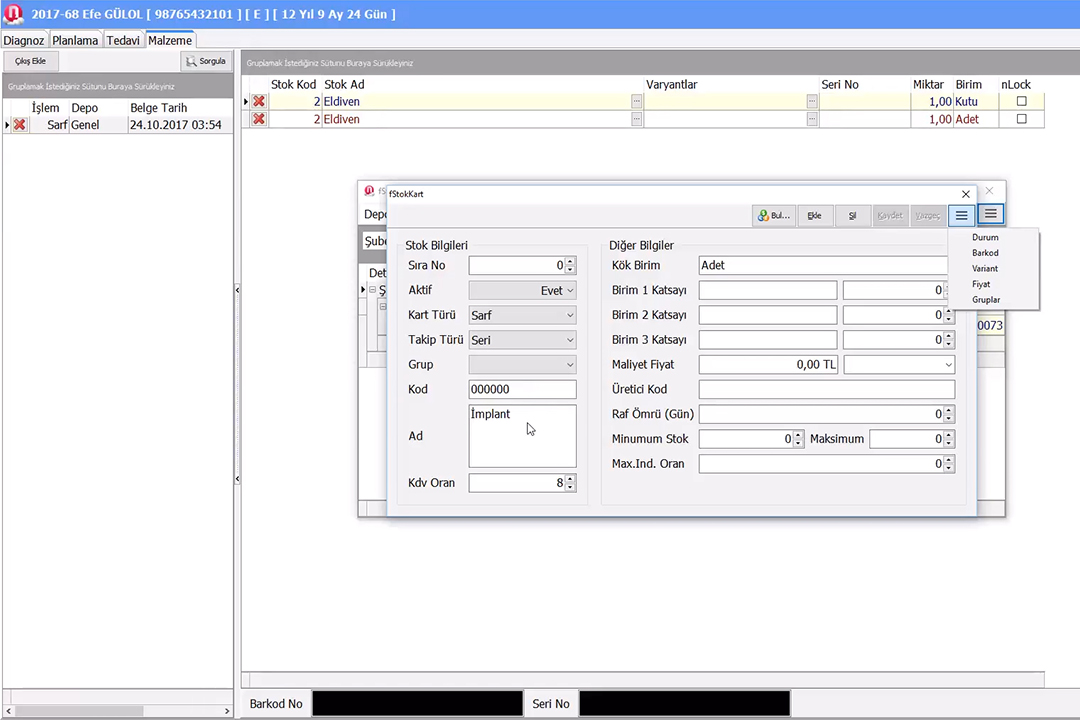1080x720 pixels.
Task: Click the Birim 2 Katsayı name field
Action: pos(768,315)
